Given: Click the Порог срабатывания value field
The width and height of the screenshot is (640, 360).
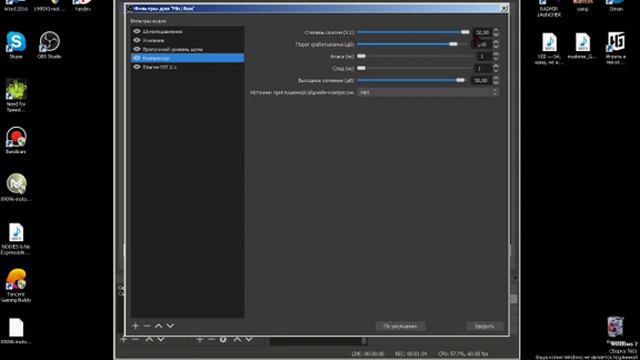Looking at the screenshot, I should [482, 44].
